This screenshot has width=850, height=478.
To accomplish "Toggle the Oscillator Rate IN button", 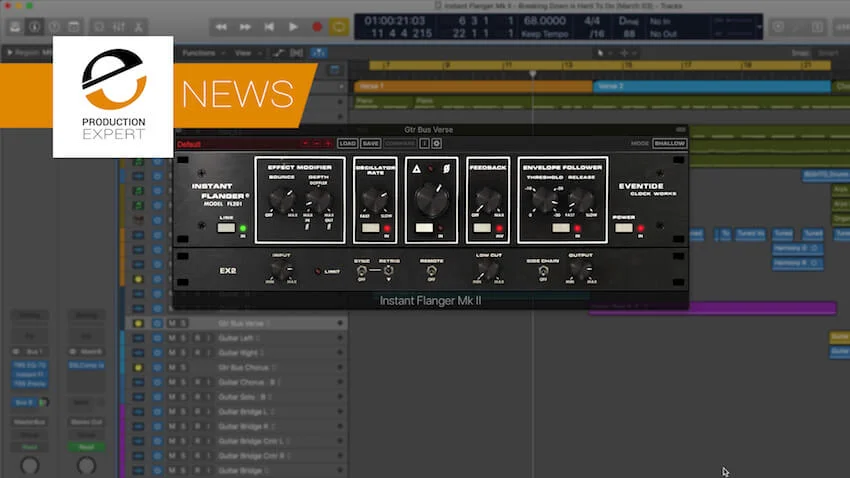I will click(371, 228).
